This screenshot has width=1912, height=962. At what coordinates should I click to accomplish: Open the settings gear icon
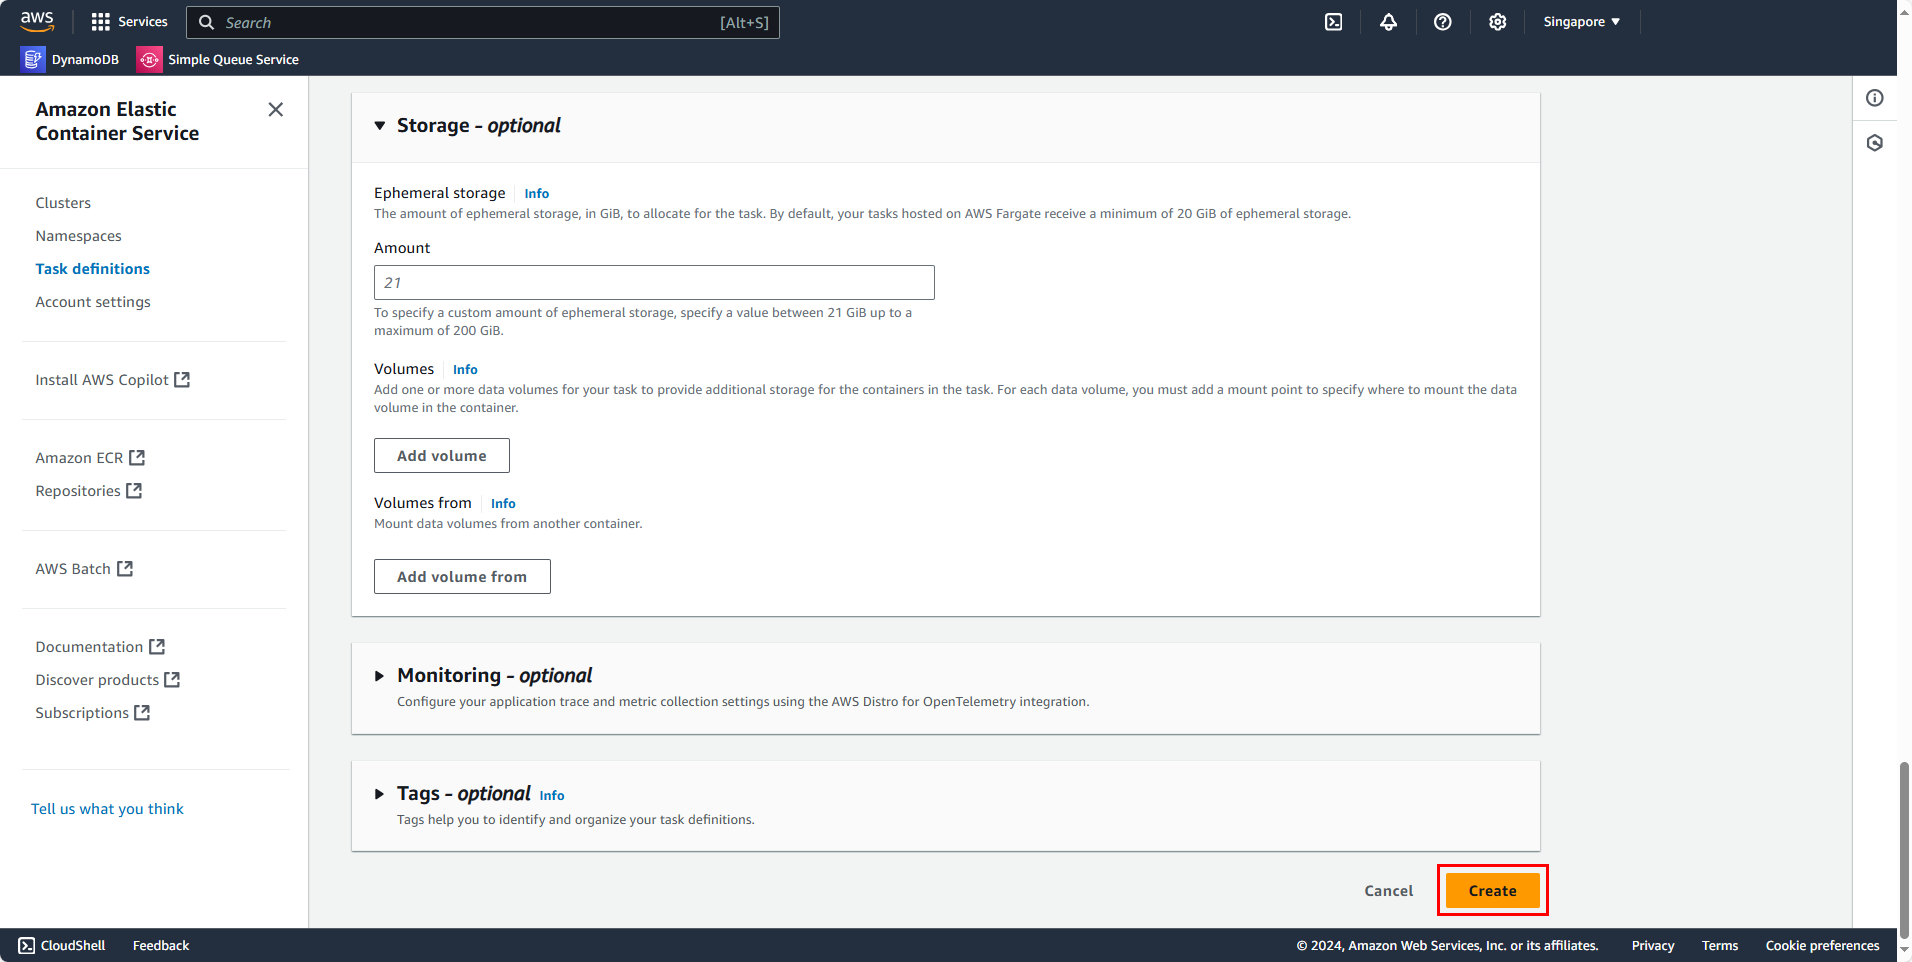pos(1497,22)
